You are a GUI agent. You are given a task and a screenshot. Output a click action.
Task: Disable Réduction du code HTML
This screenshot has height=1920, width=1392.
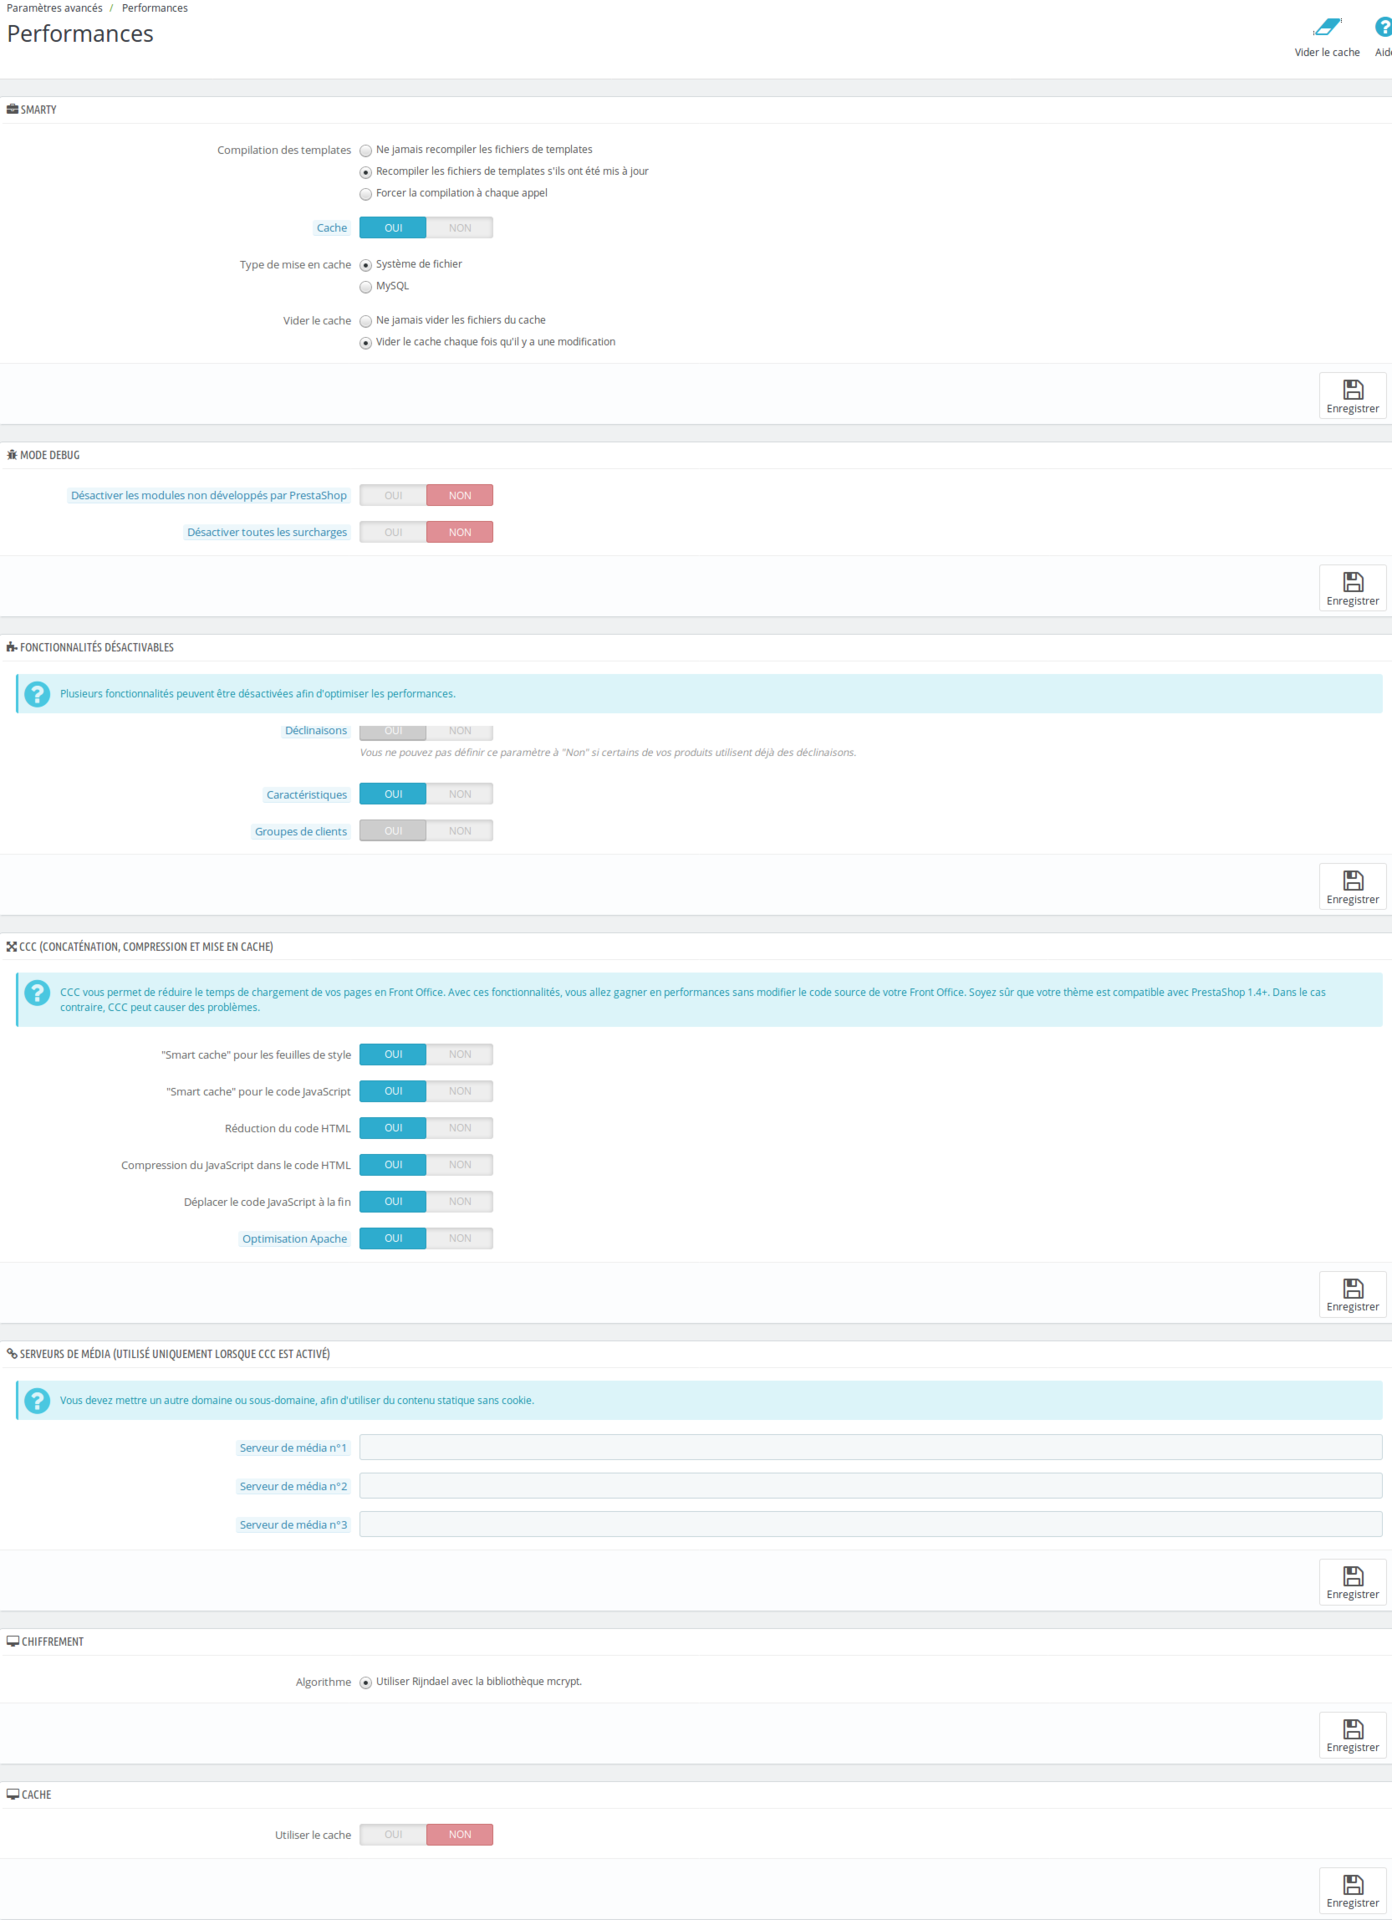click(460, 1128)
